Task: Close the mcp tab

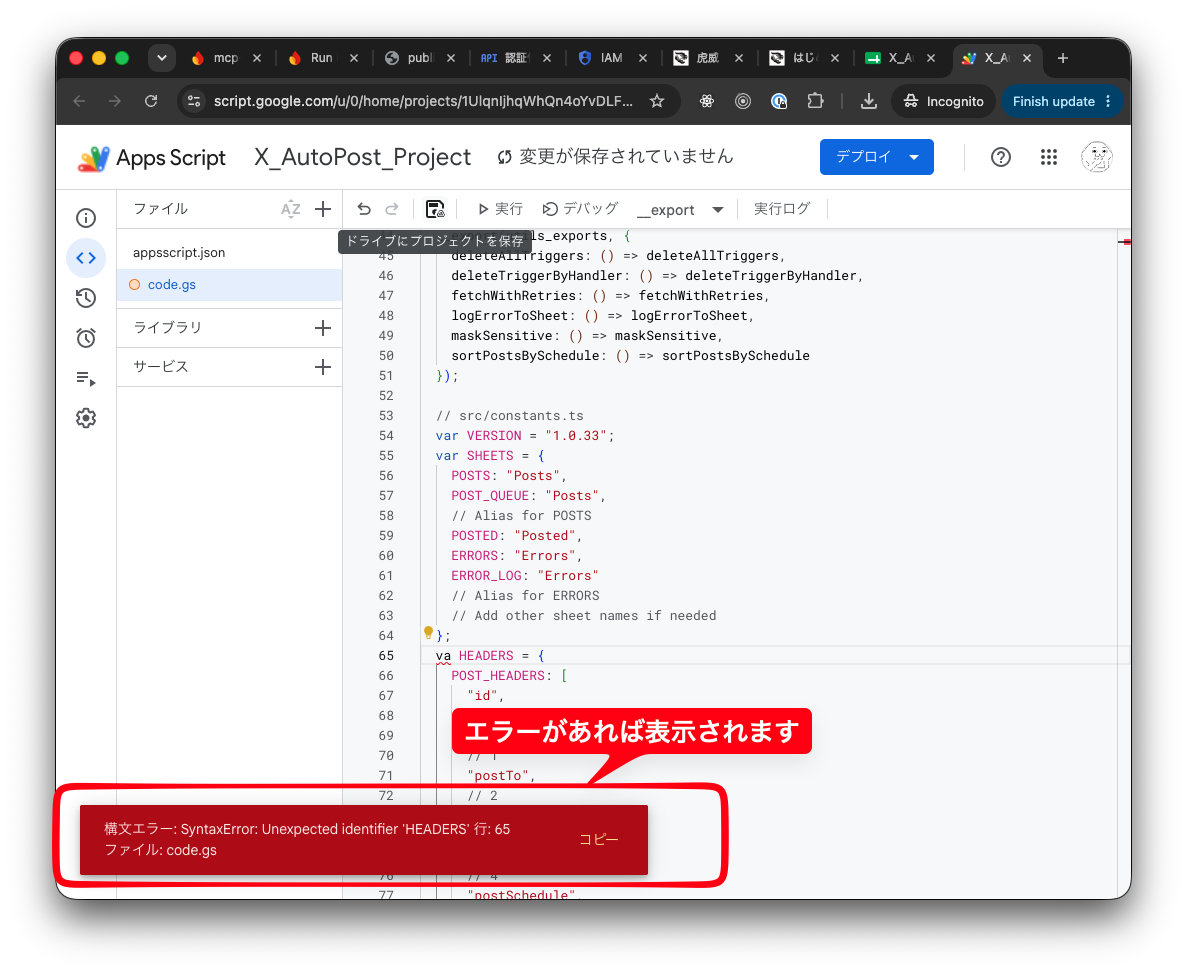Action: [257, 58]
